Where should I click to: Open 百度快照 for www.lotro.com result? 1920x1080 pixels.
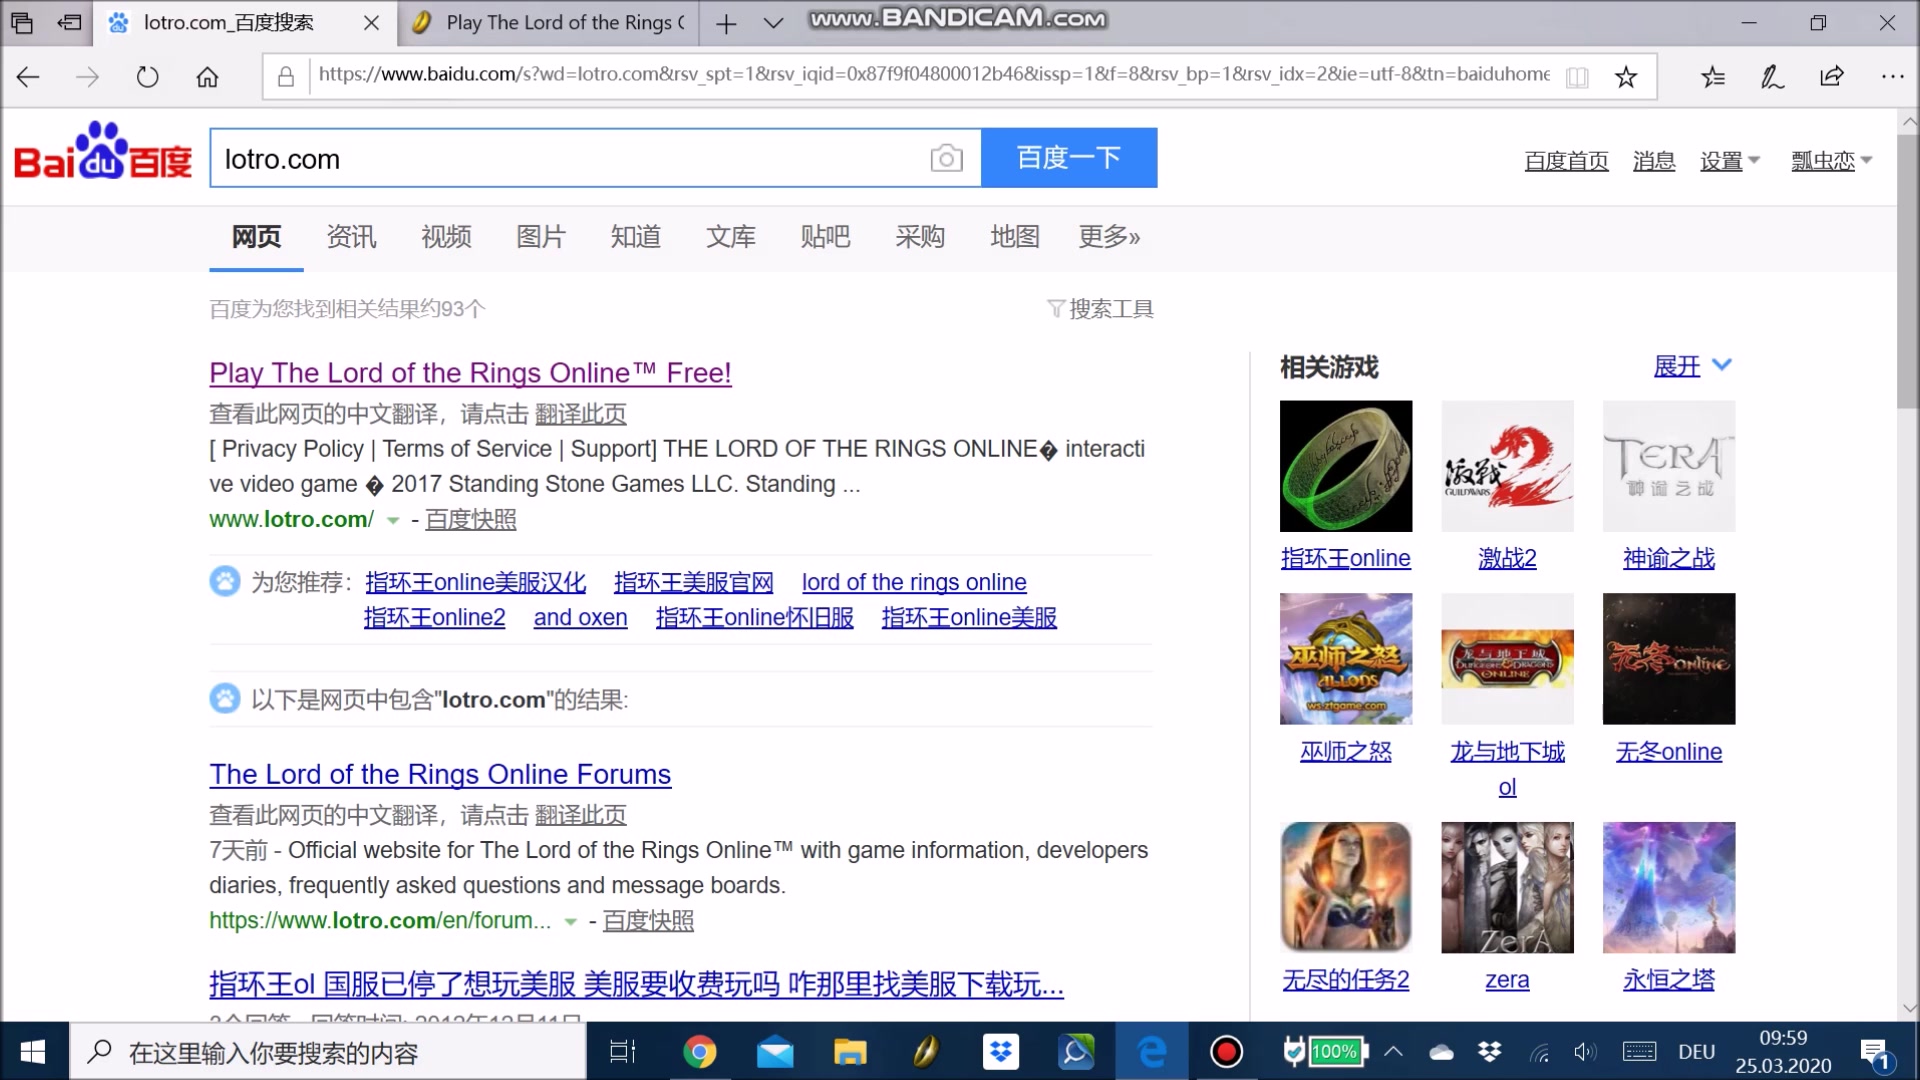pyautogui.click(x=471, y=520)
